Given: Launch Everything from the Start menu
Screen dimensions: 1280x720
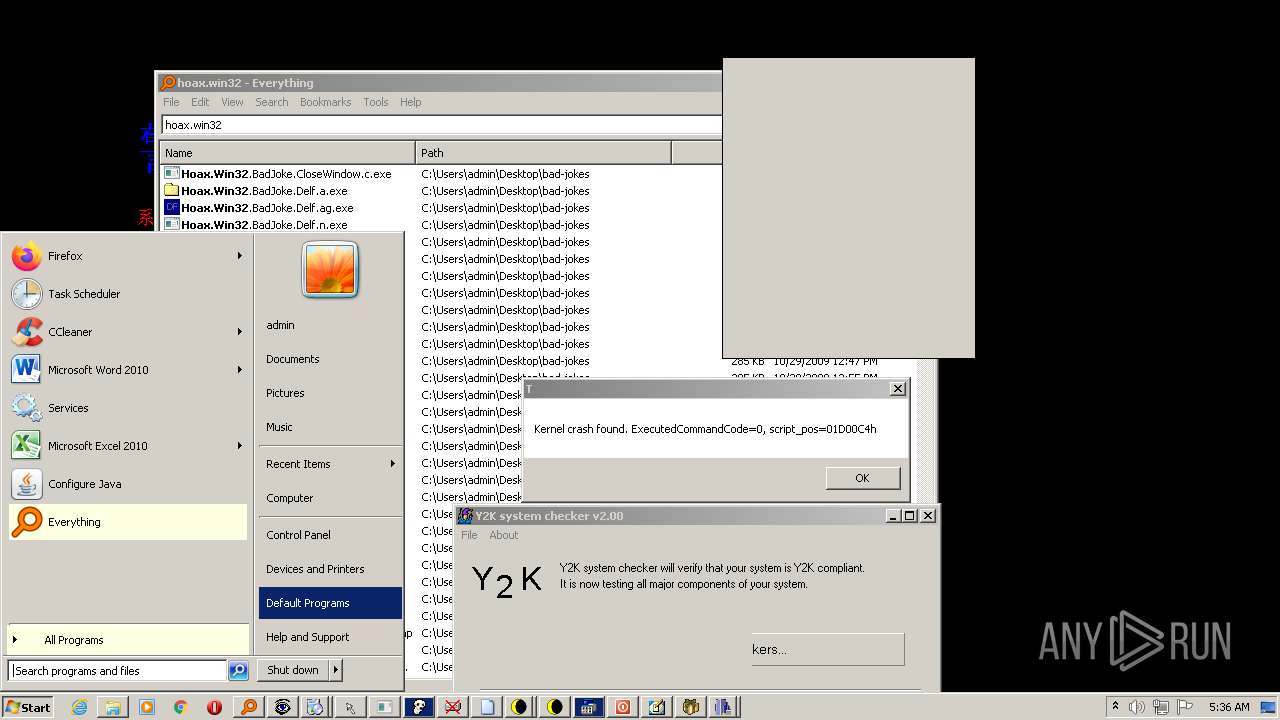Looking at the screenshot, I should (127, 522).
